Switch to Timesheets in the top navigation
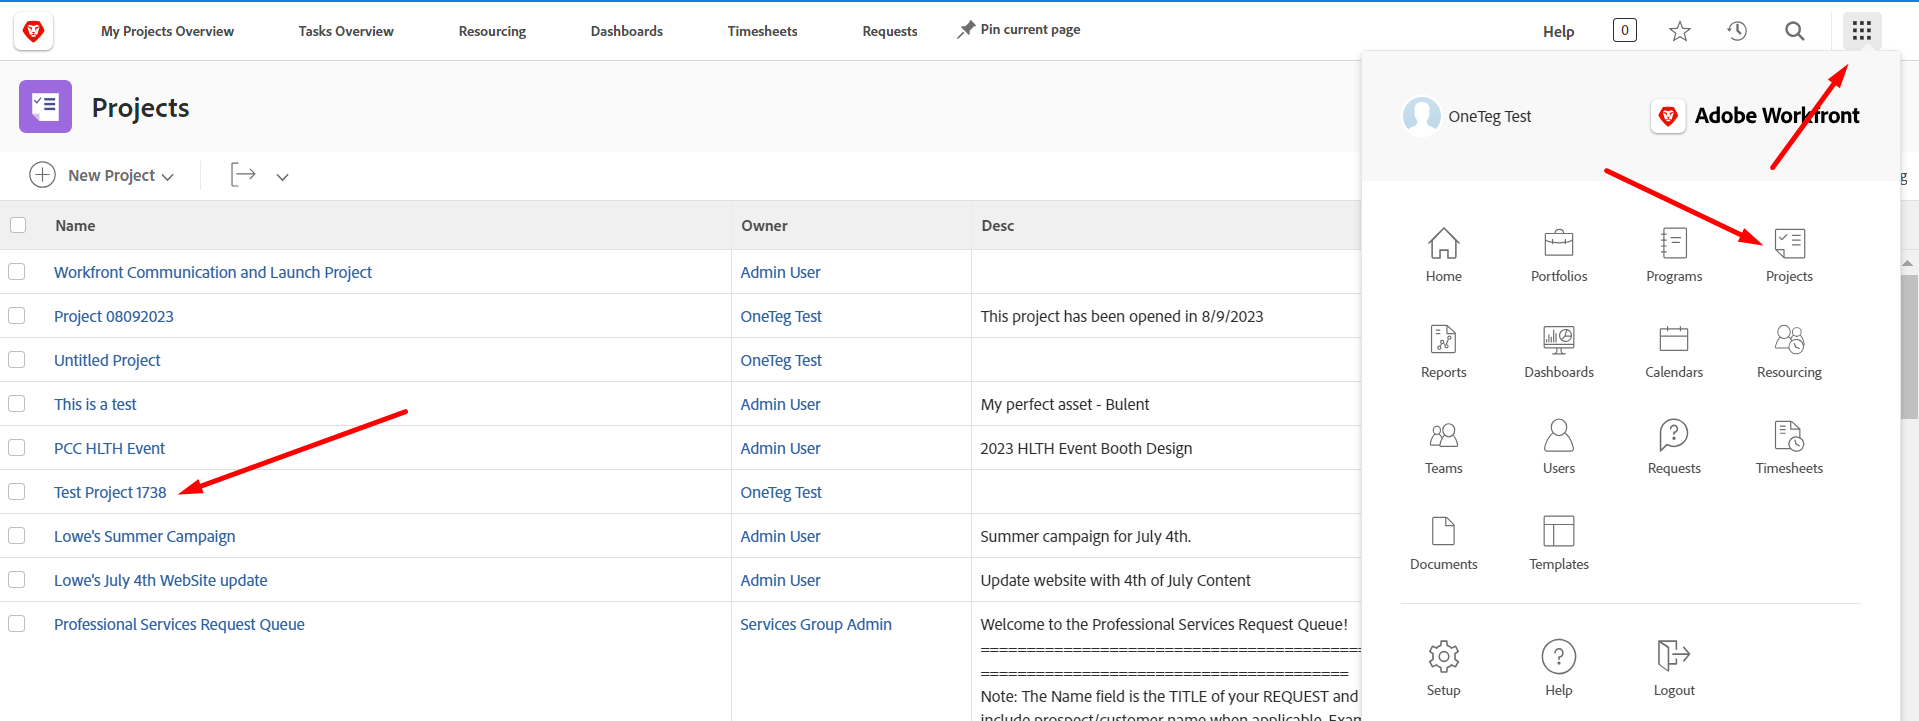This screenshot has height=721, width=1919. (x=762, y=31)
